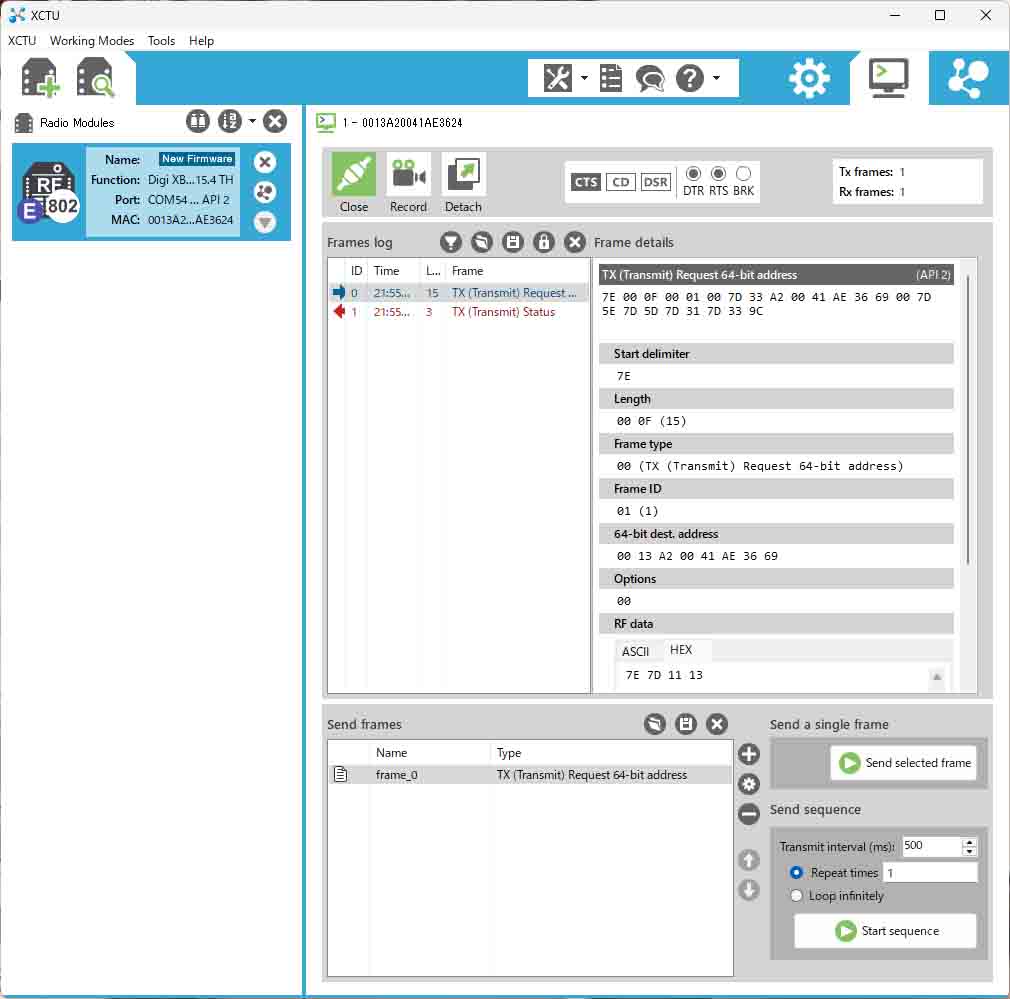Screen dimensions: 1010x999
Task: Click the frame details vertical scrollbar
Action: pos(967,419)
